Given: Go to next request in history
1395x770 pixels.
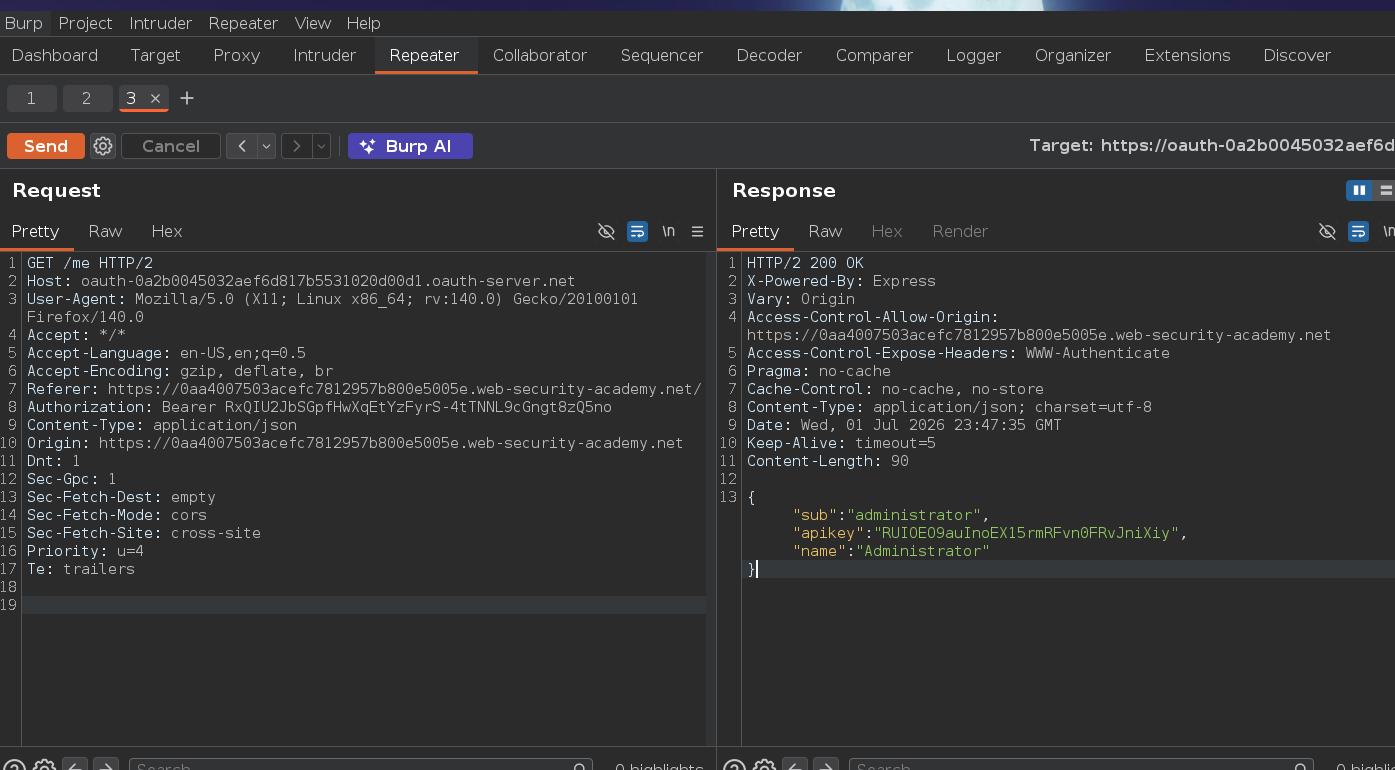Looking at the screenshot, I should click(297, 146).
